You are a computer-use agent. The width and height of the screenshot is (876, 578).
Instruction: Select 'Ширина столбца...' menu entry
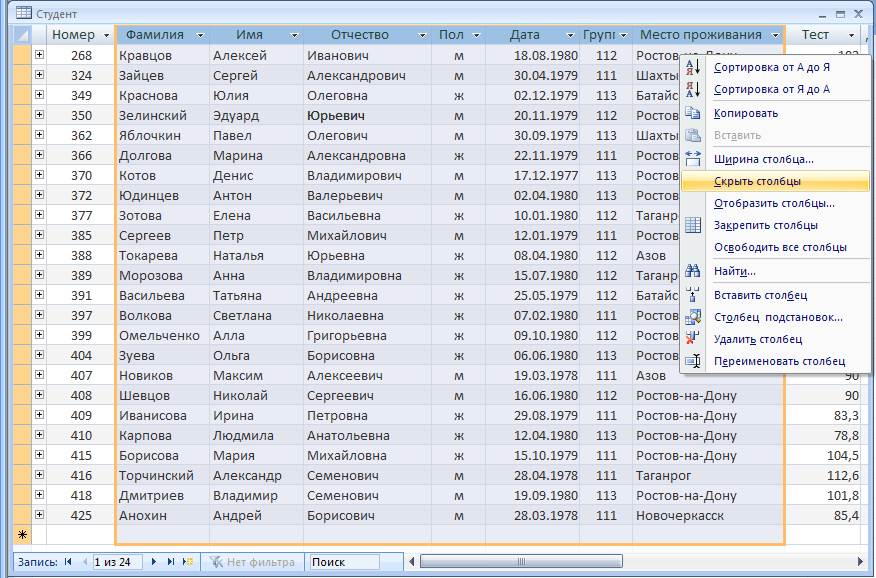[x=763, y=159]
